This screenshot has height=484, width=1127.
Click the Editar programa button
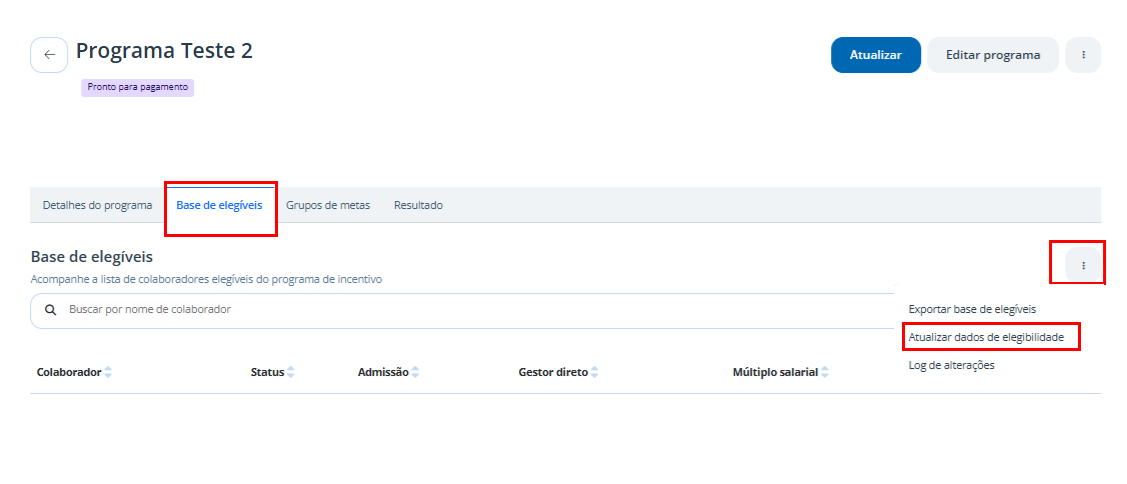(993, 55)
